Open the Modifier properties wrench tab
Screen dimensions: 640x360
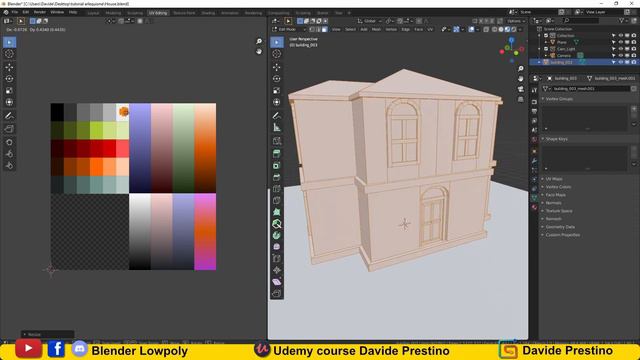click(534, 161)
